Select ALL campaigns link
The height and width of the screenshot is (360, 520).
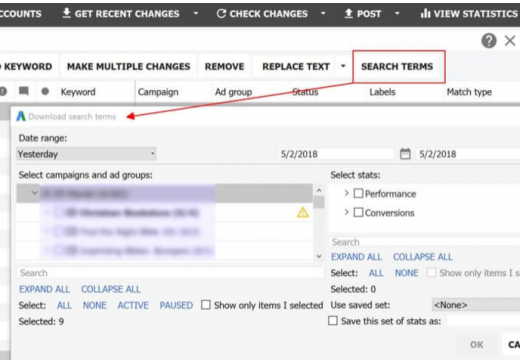coord(64,305)
